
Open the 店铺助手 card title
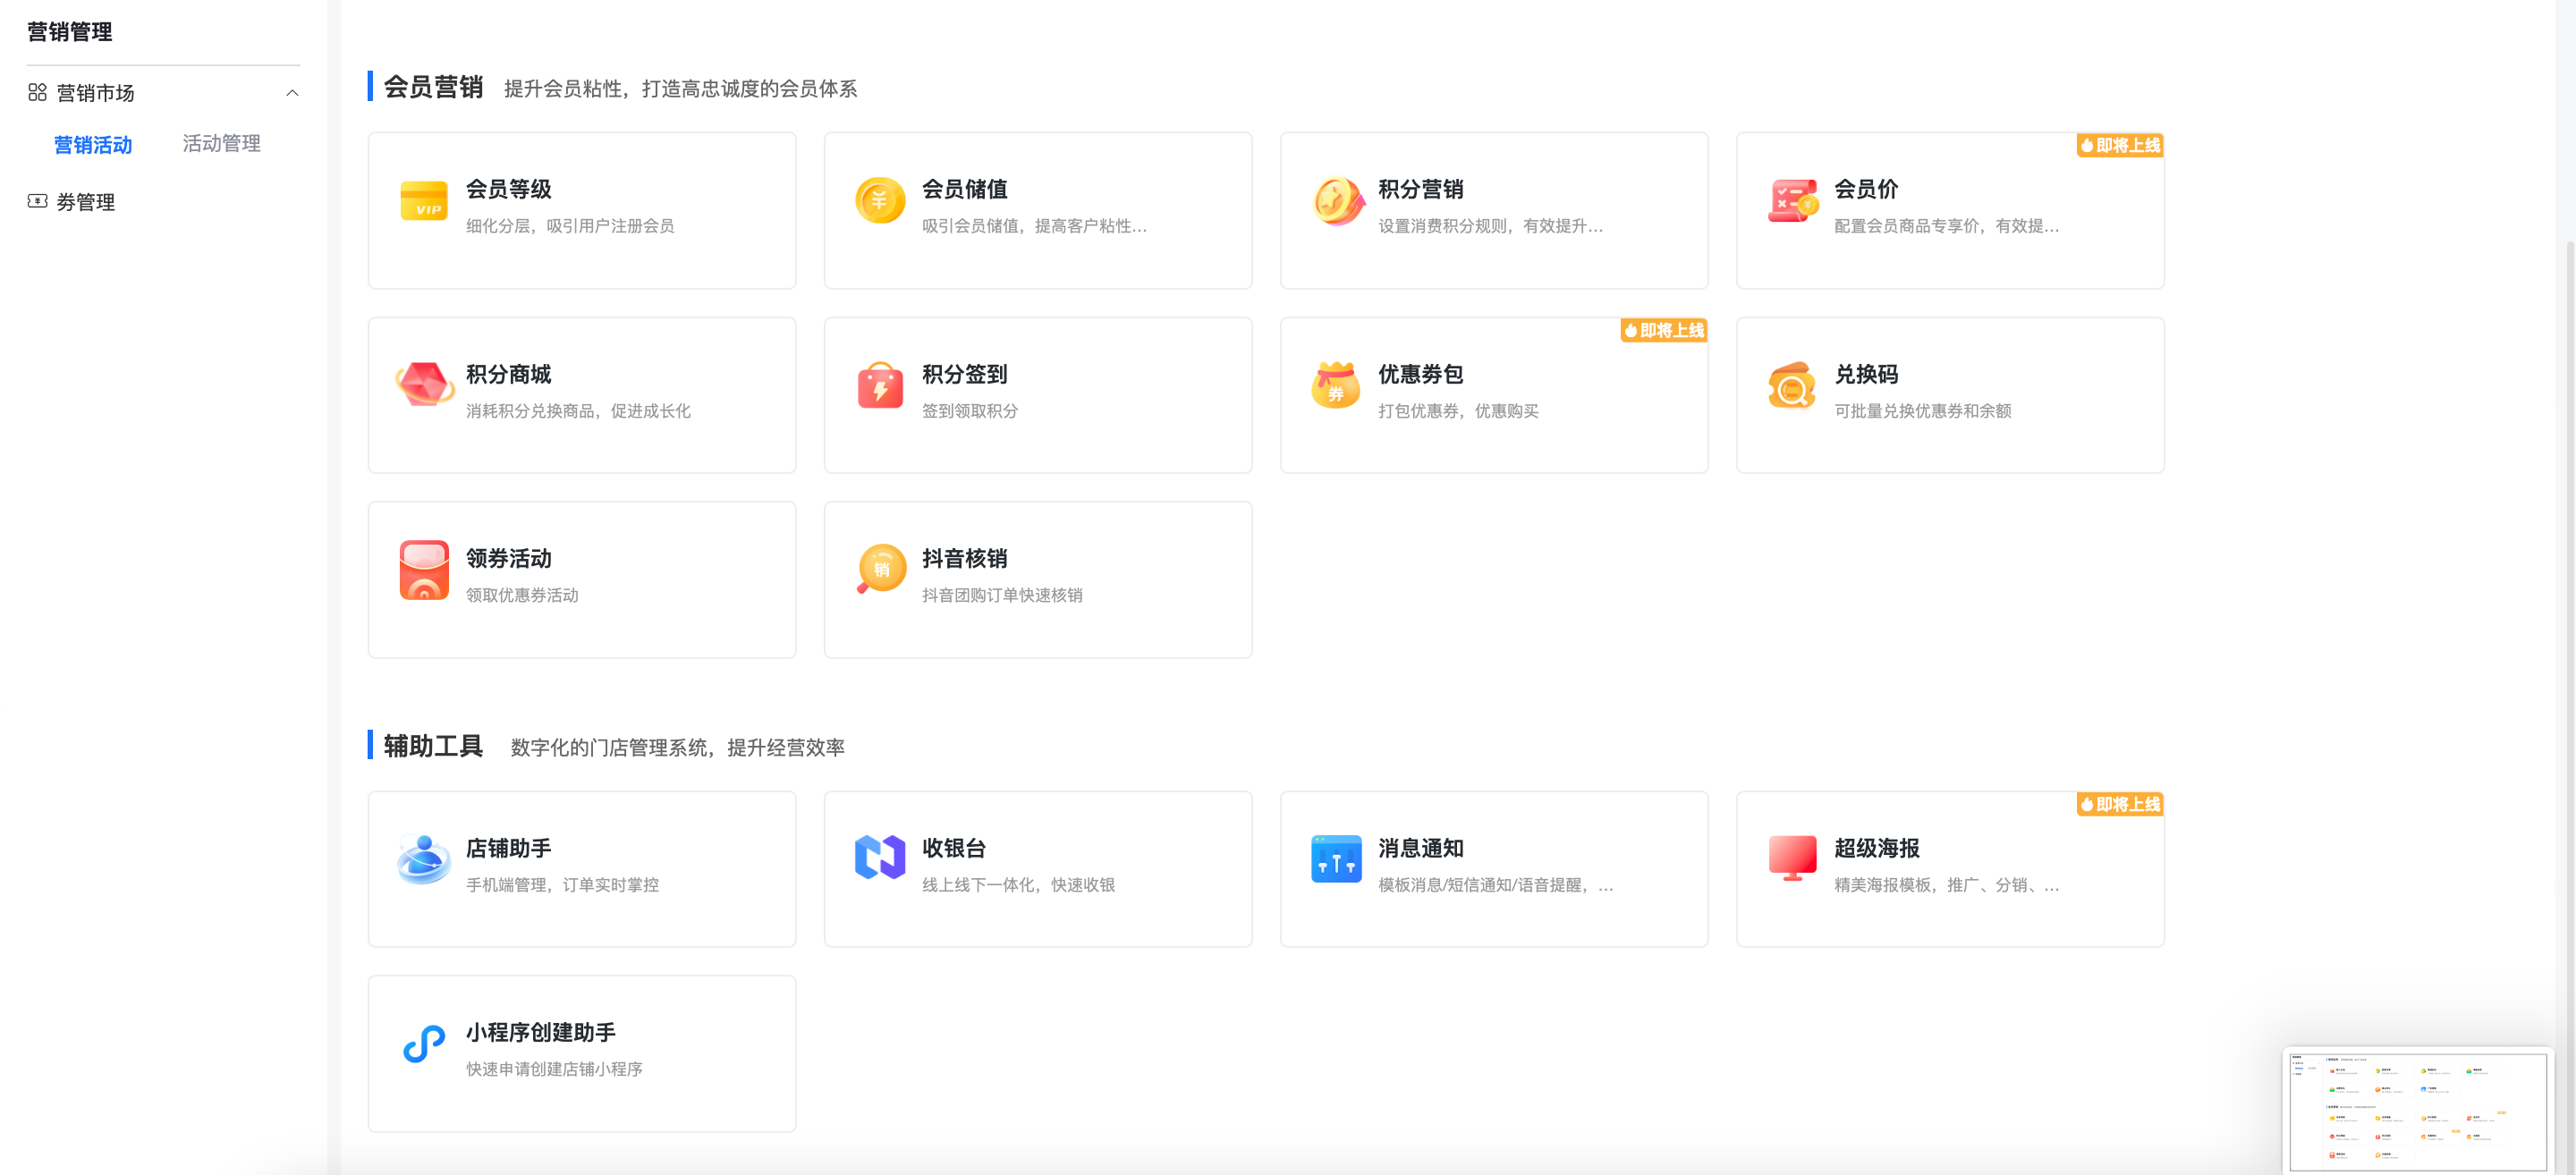508,848
